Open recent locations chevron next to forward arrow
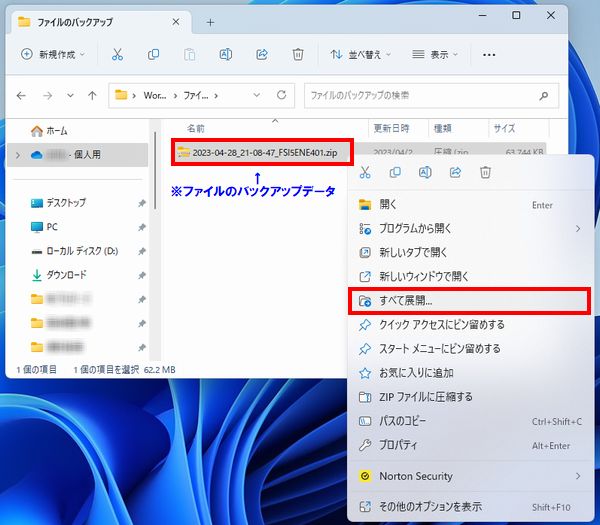 tap(70, 95)
